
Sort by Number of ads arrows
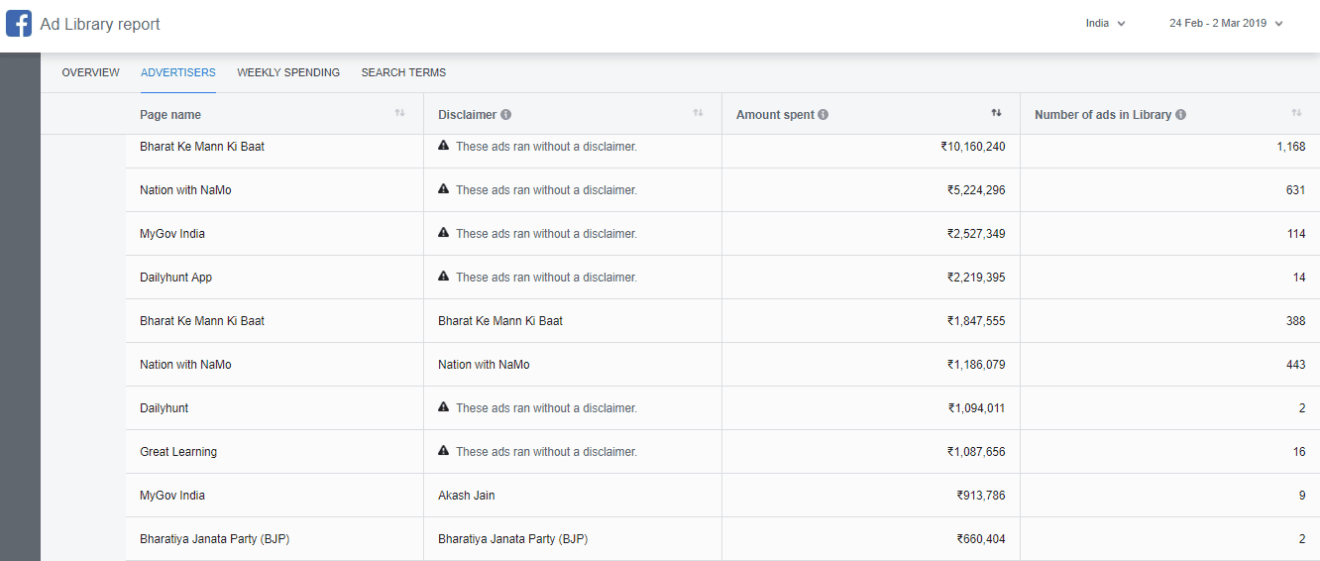(1296, 115)
